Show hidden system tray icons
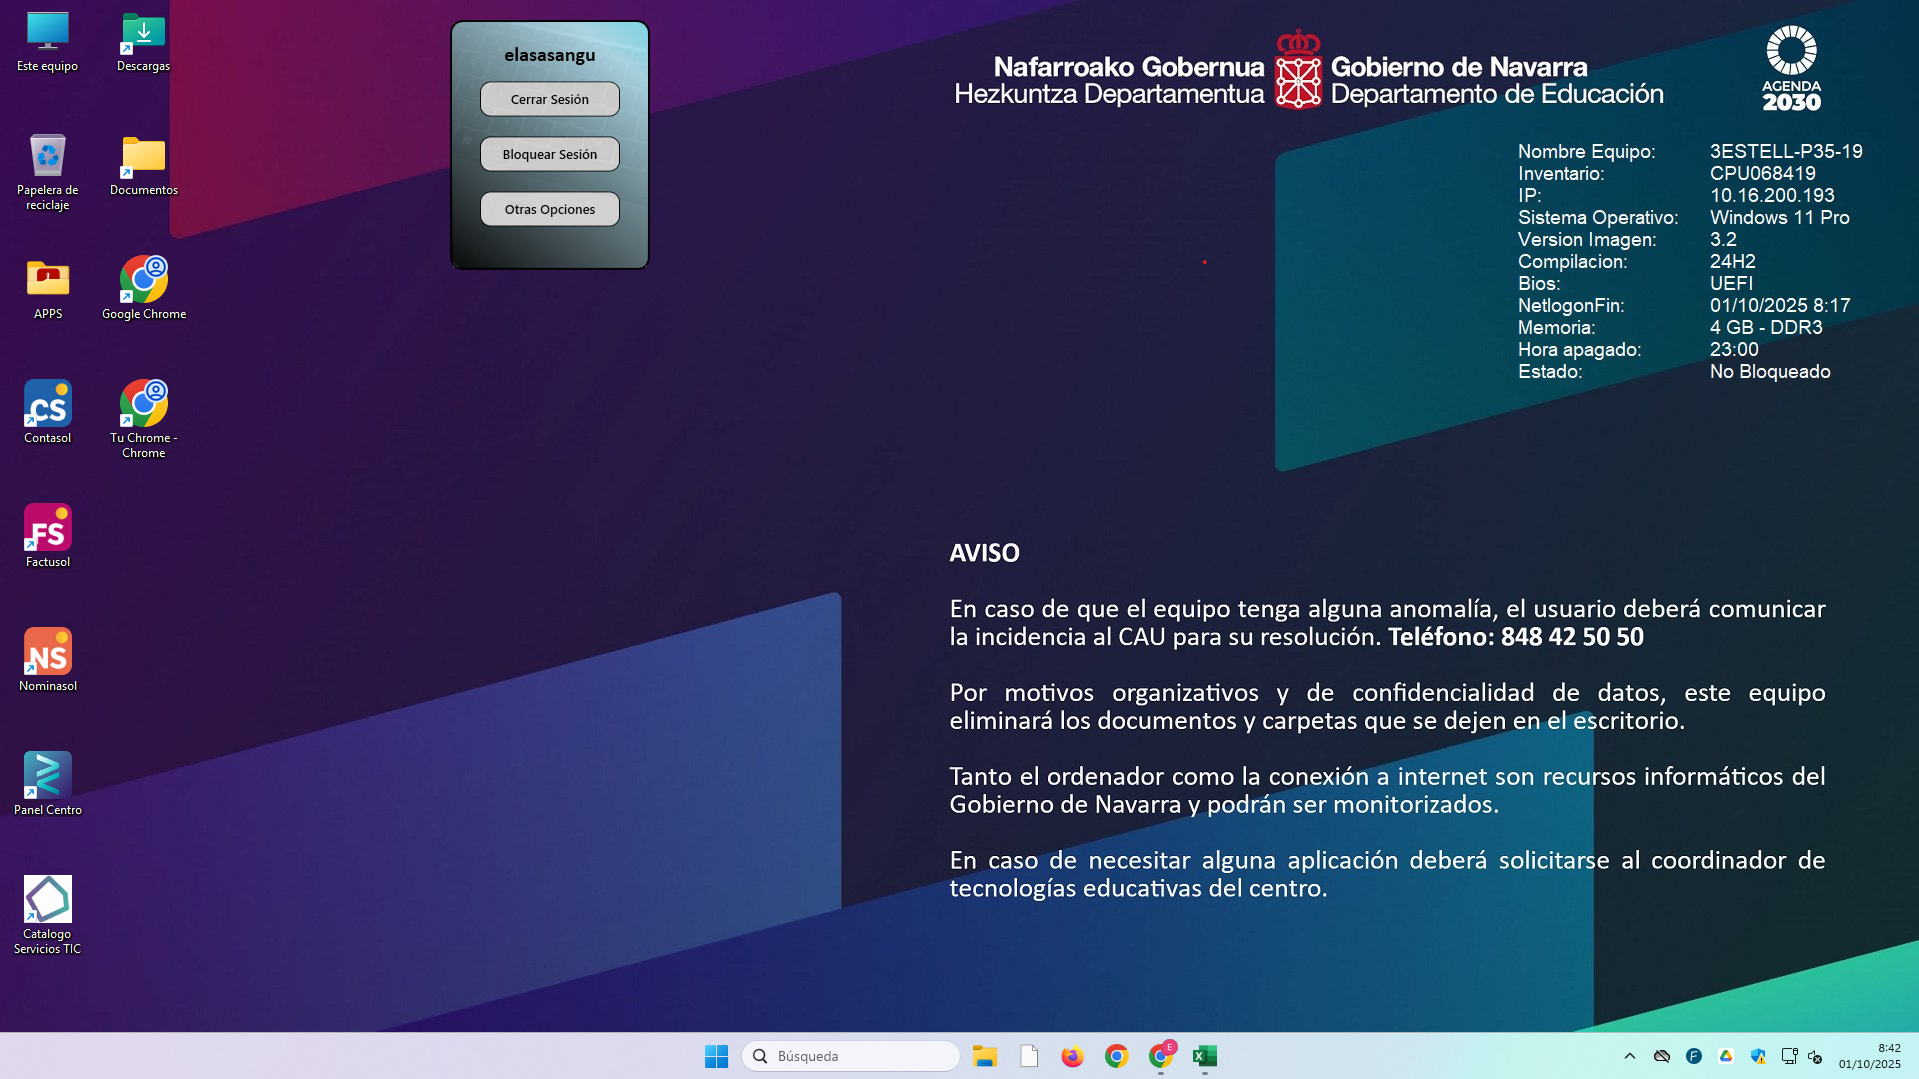Image resolution: width=1919 pixels, height=1079 pixels. point(1630,1056)
